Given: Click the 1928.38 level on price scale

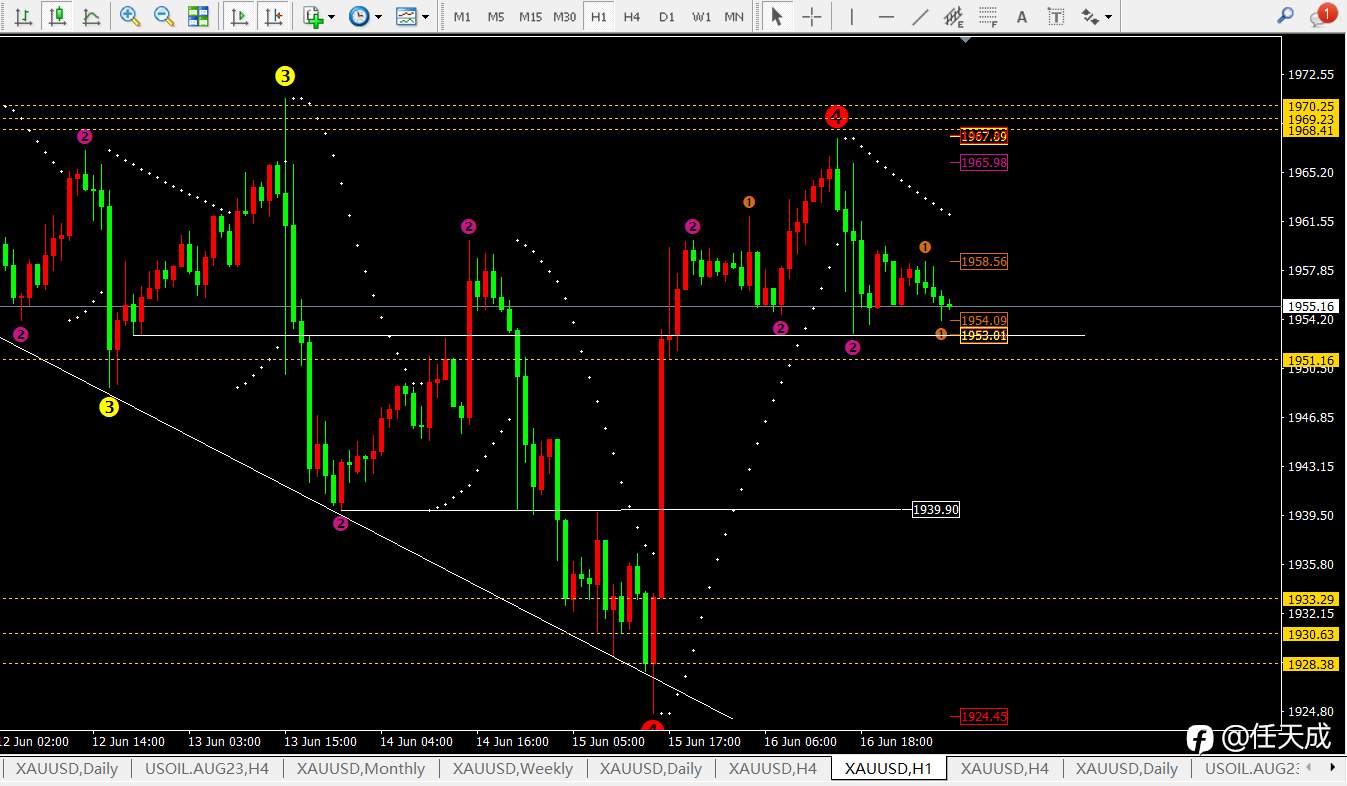Looking at the screenshot, I should tap(1312, 664).
